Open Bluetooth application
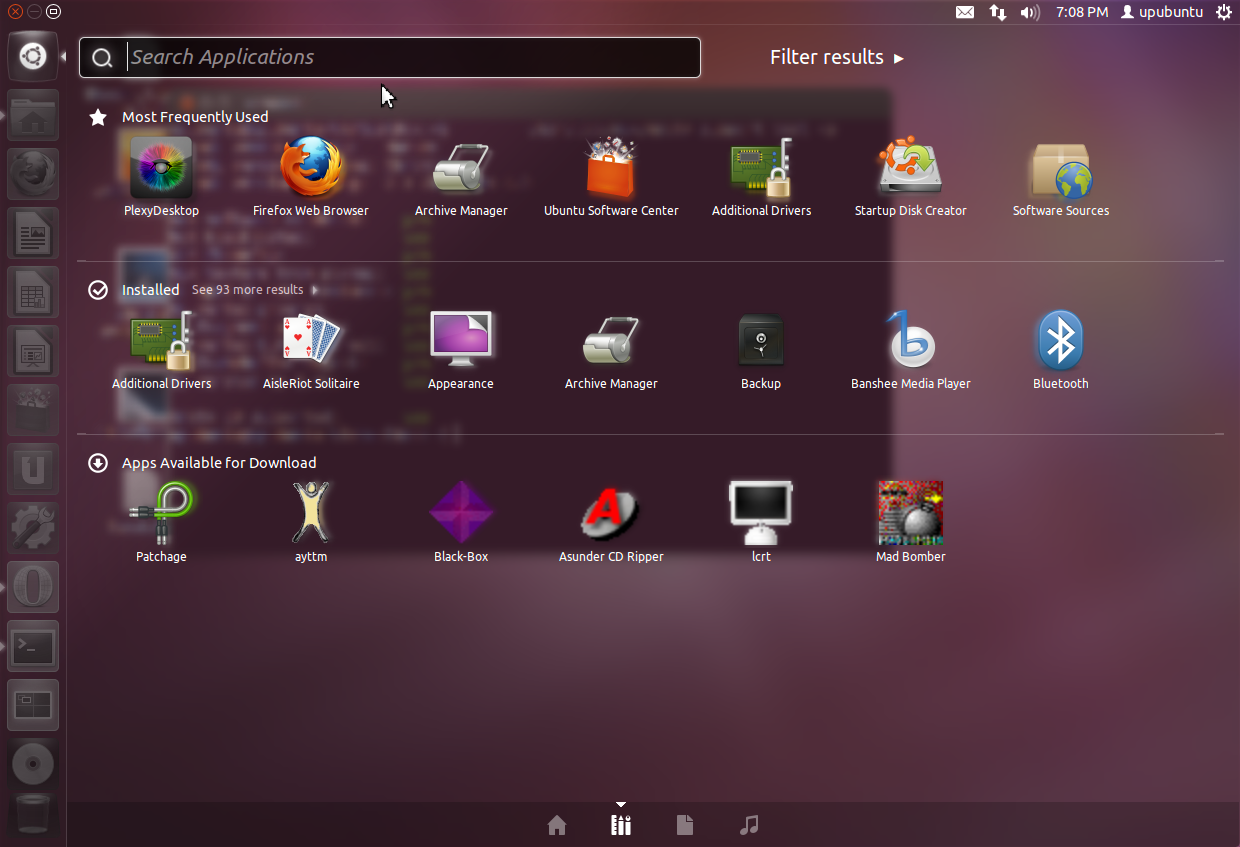The width and height of the screenshot is (1240, 847). coord(1061,350)
